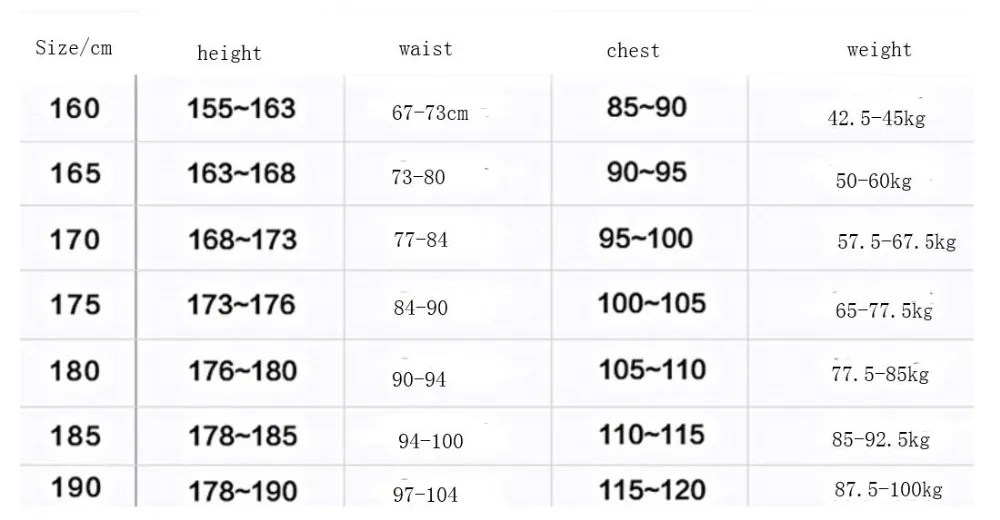Image resolution: width=1000 pixels, height=520 pixels.
Task: Click size 175 in first column
Action: coord(75,304)
